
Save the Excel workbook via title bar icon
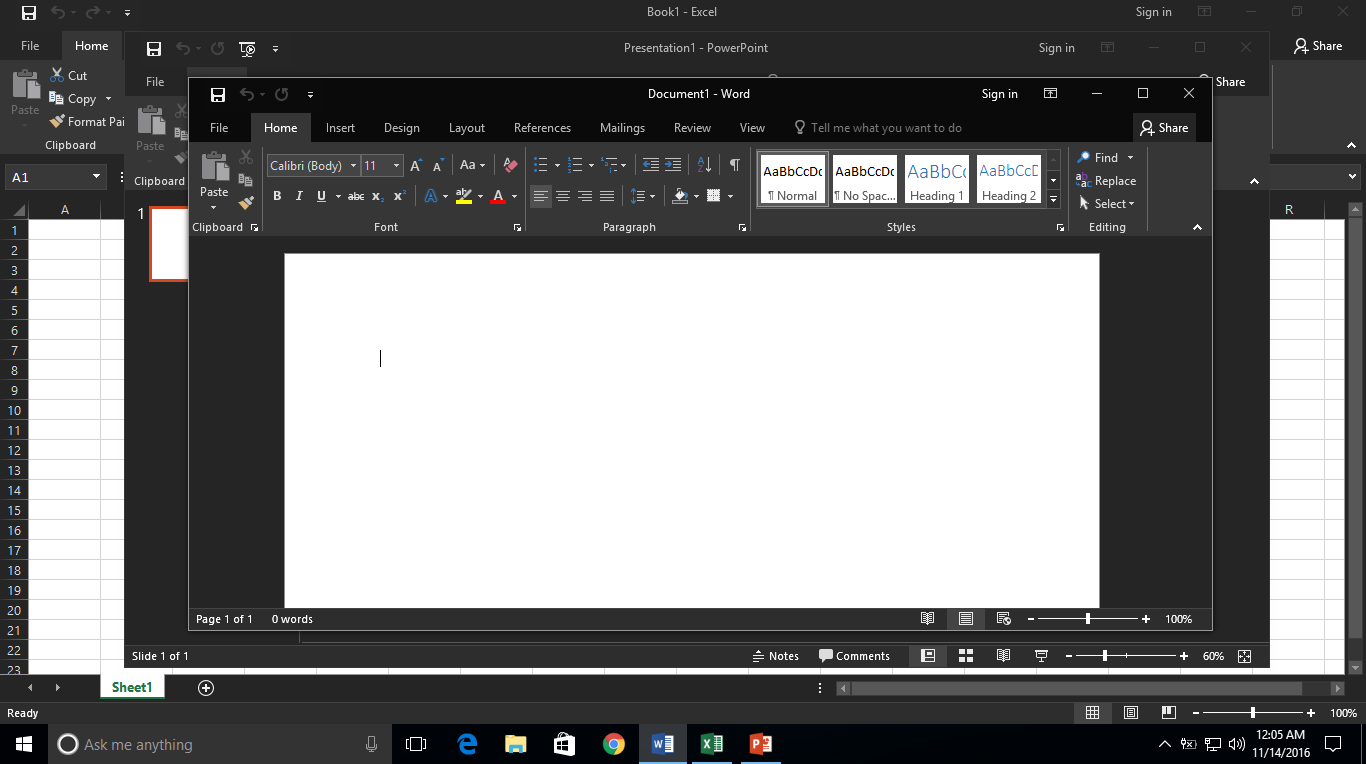(29, 13)
